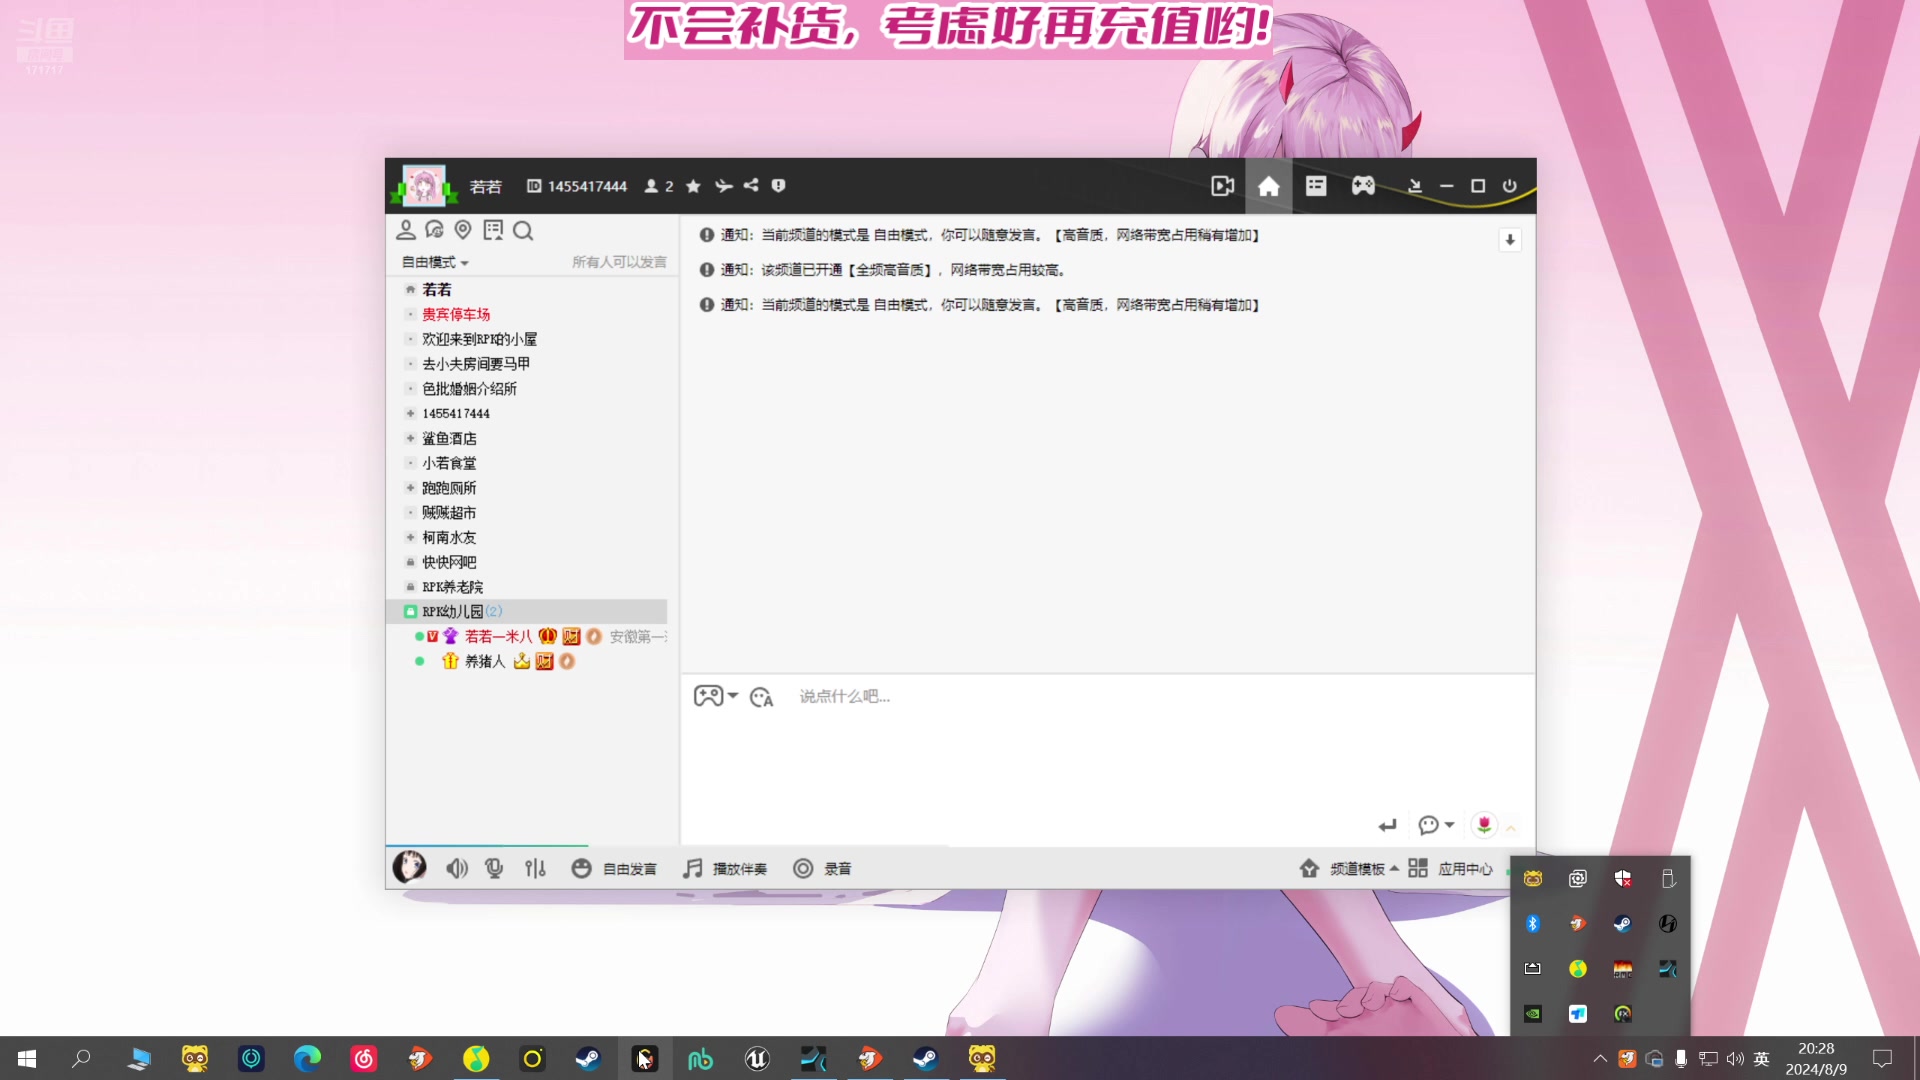Image resolution: width=1920 pixels, height=1080 pixels.
Task: Click my user avatar in bottom bar
Action: coord(409,867)
